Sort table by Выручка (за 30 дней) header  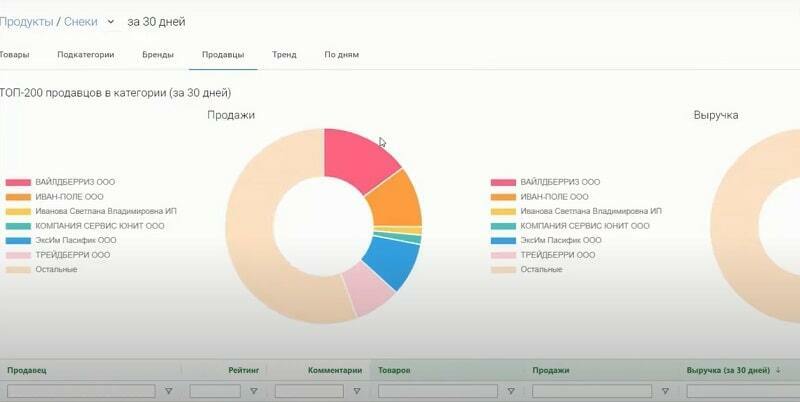(728, 370)
